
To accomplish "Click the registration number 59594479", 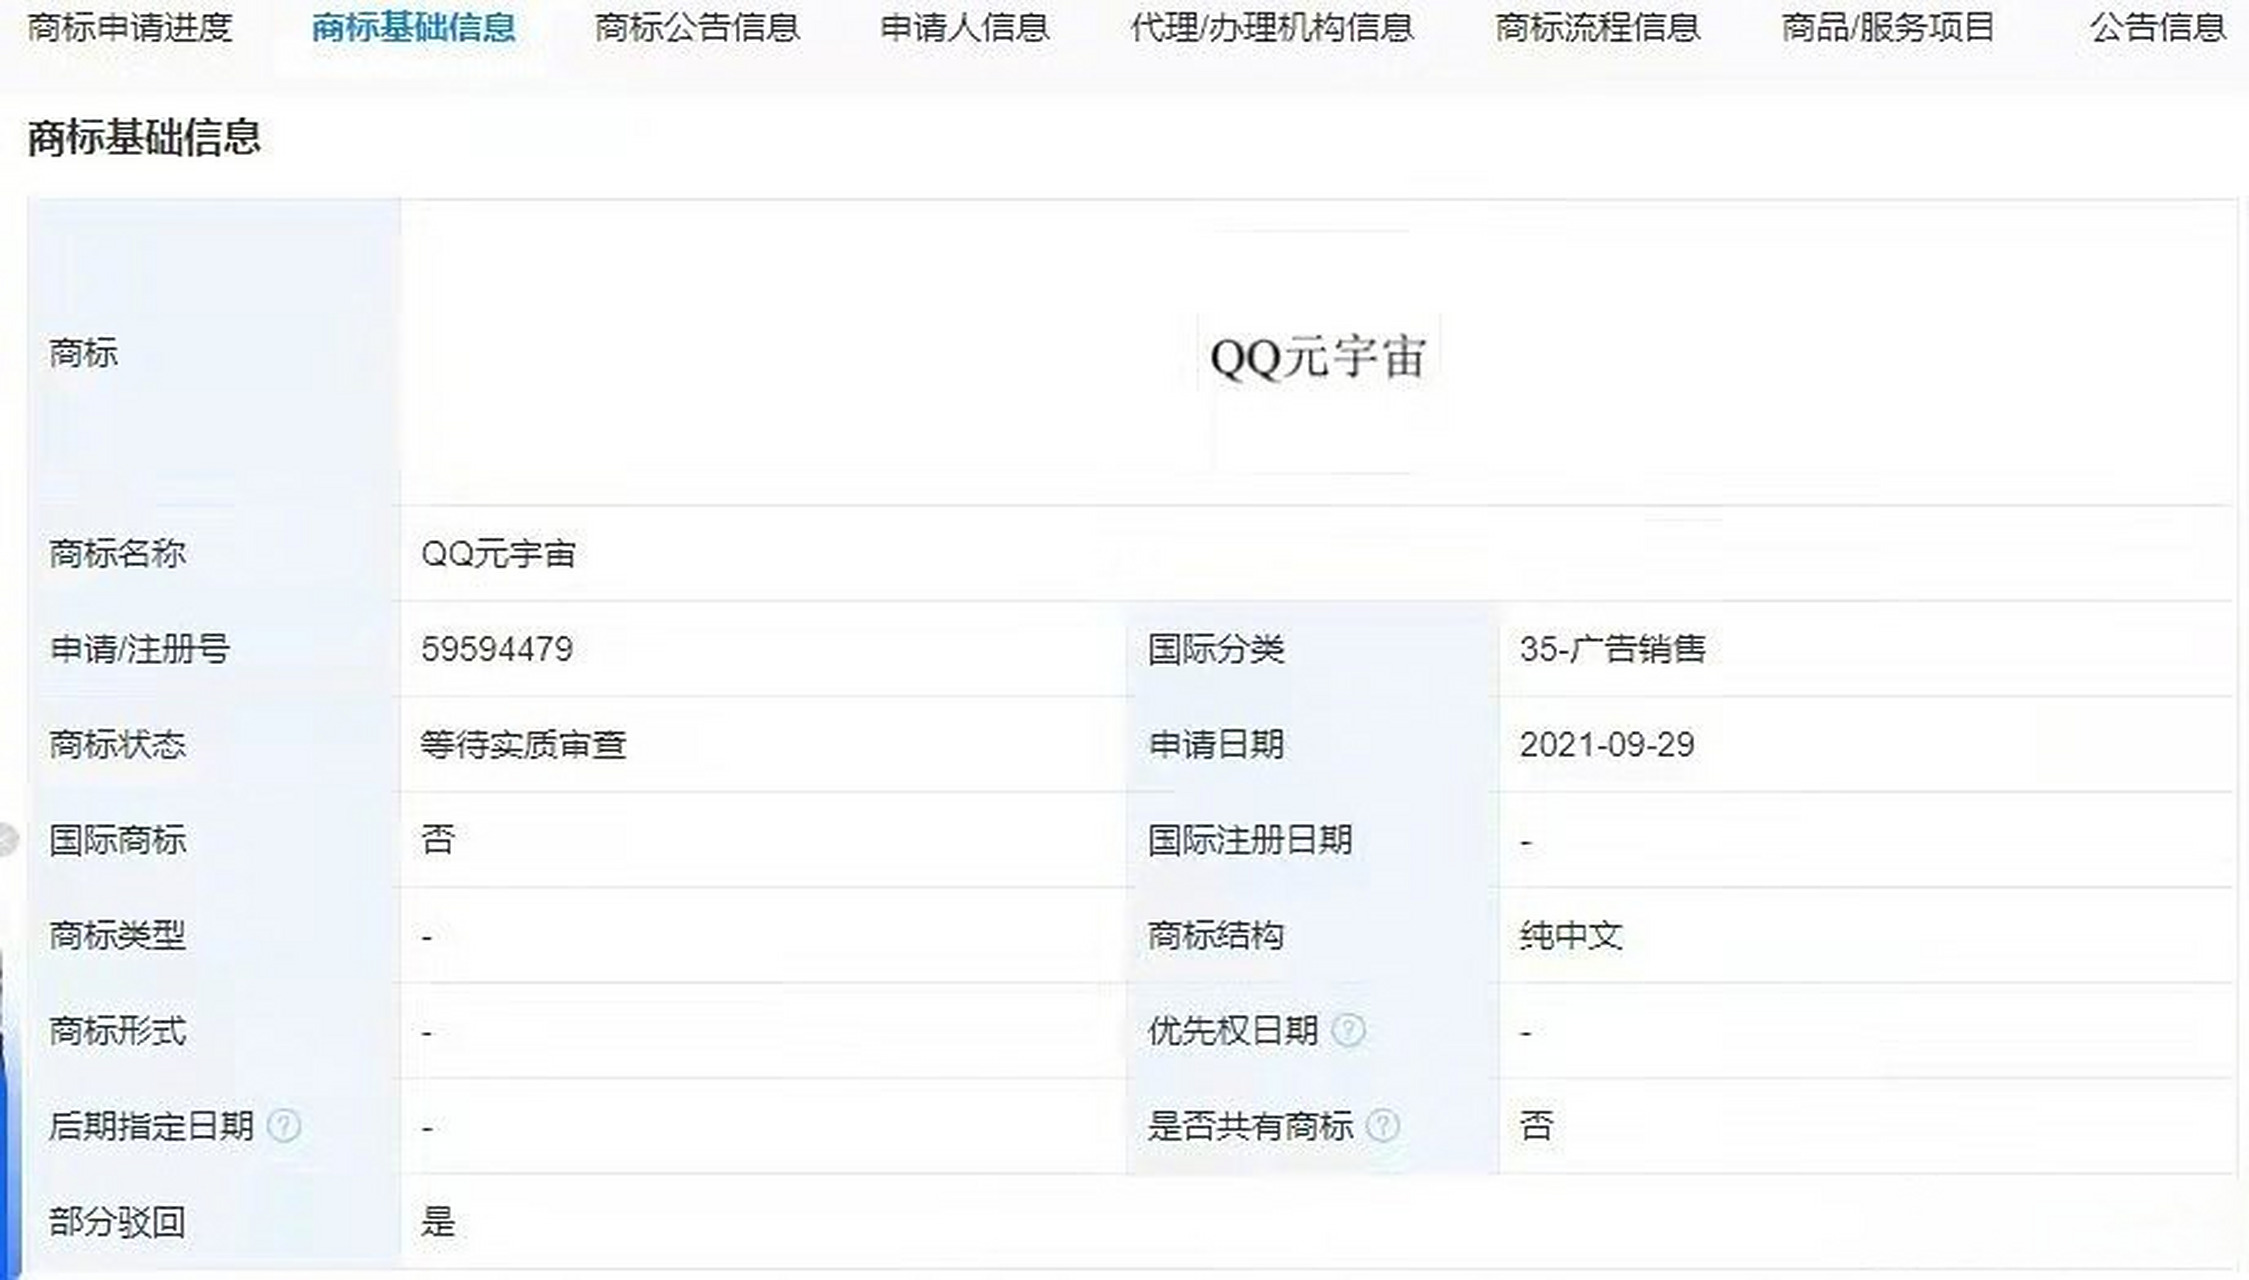I will pyautogui.click(x=497, y=649).
